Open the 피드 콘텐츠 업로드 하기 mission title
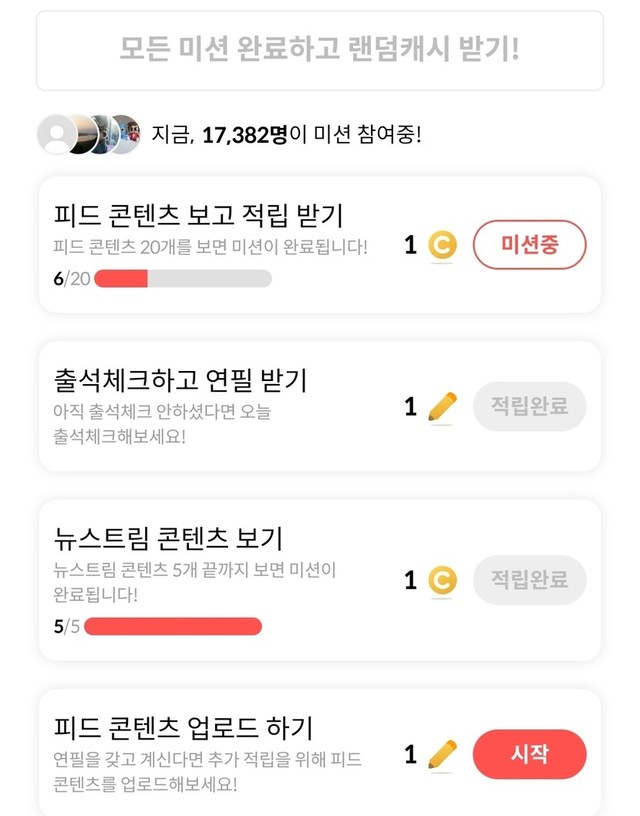Screen dimensions: 640x816 pos(184,727)
